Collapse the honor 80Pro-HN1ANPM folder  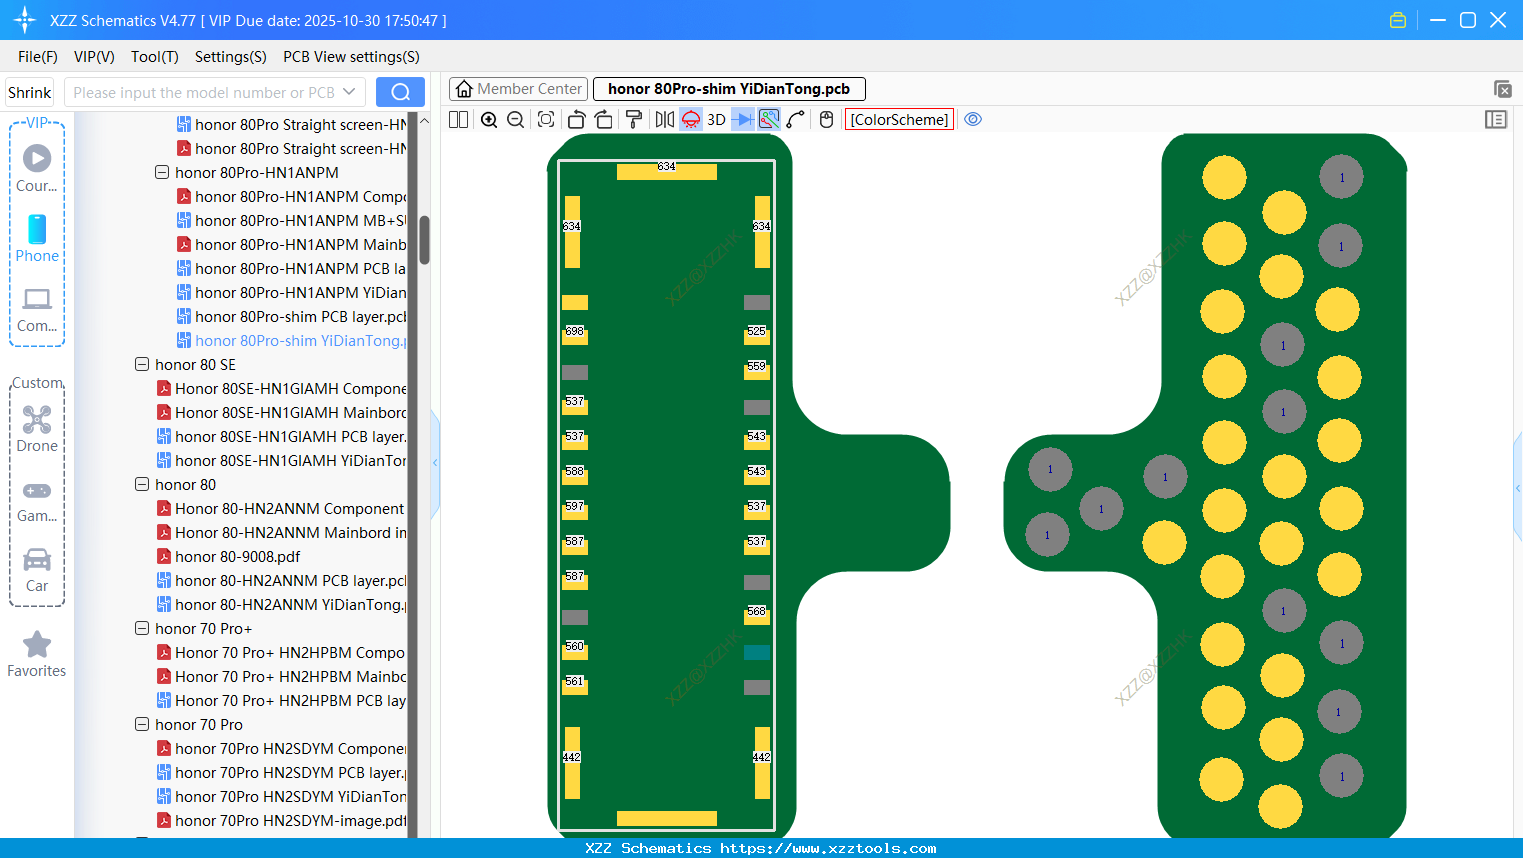pos(162,172)
